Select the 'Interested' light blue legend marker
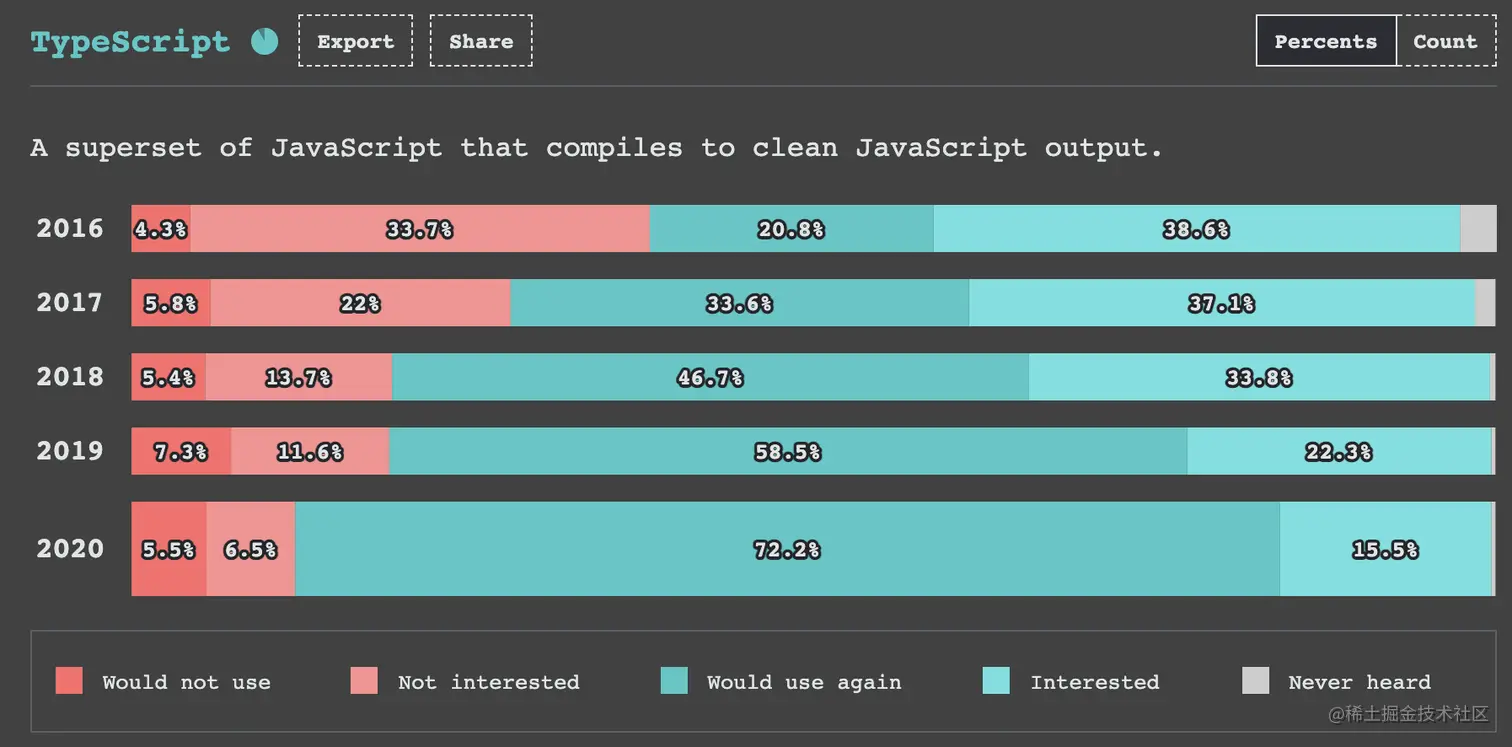Image resolution: width=1512 pixels, height=747 pixels. pos(998,682)
